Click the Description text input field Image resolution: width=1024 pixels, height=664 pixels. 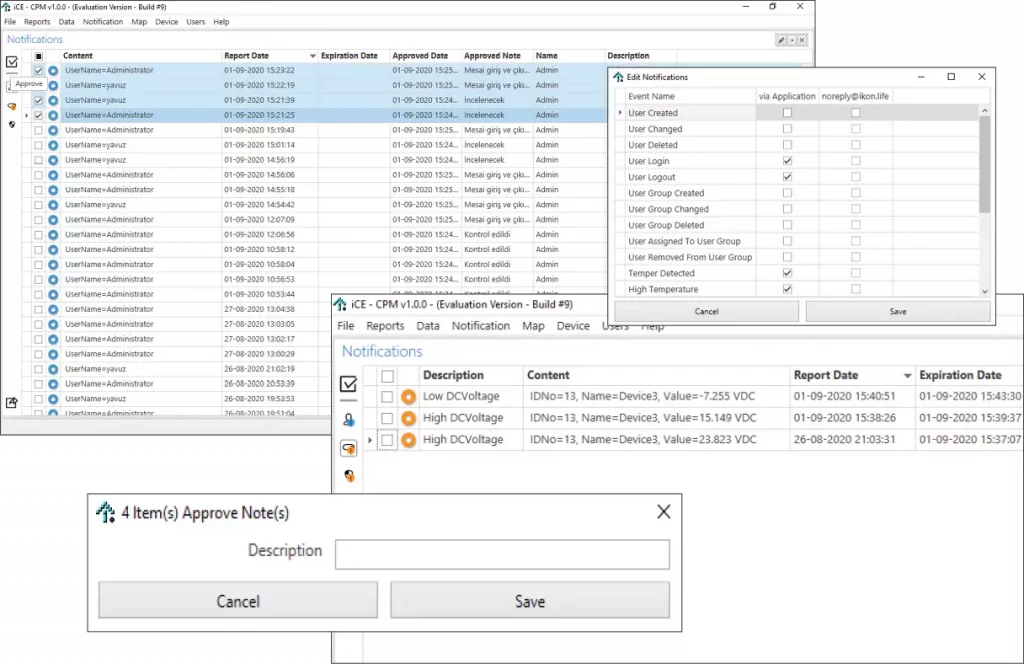click(x=502, y=555)
